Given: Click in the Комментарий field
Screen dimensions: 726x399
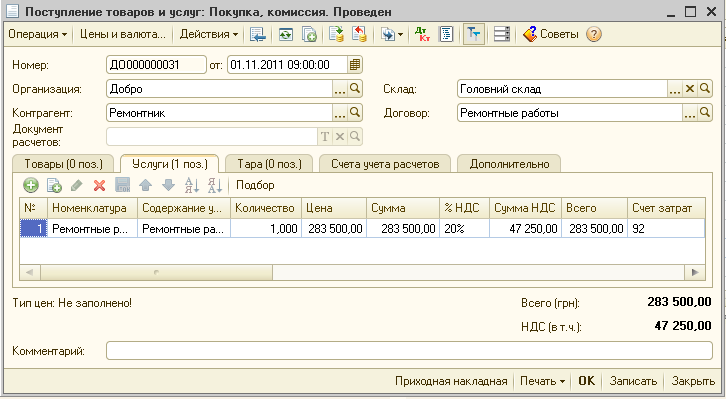Looking at the screenshot, I should [409, 350].
